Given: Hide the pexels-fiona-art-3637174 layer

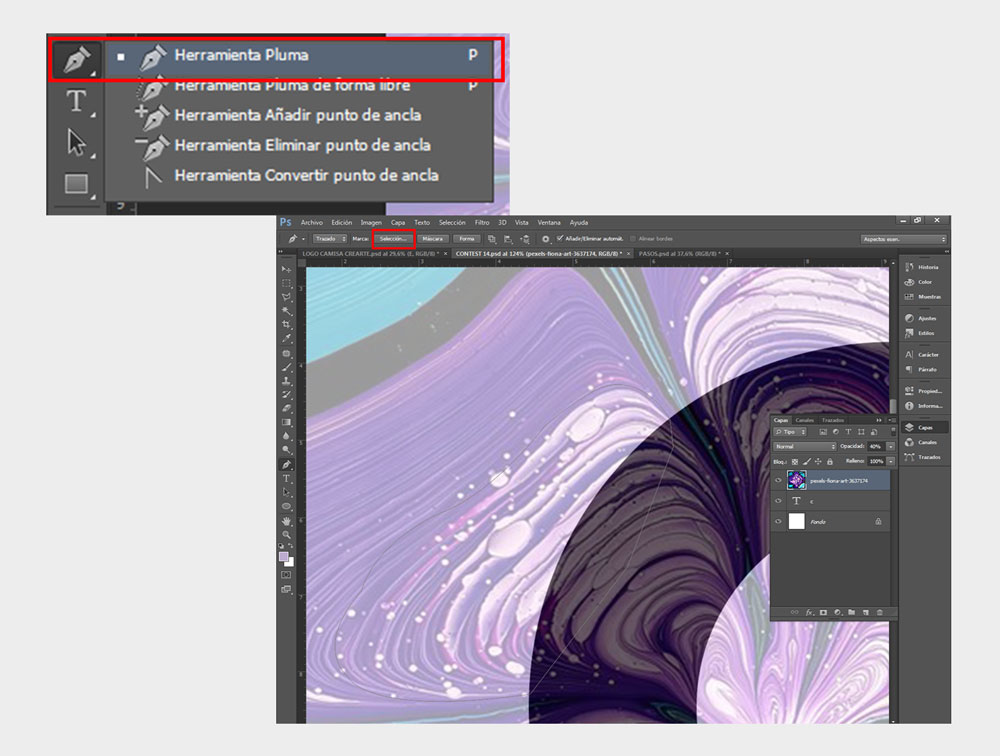Looking at the screenshot, I should tap(778, 480).
